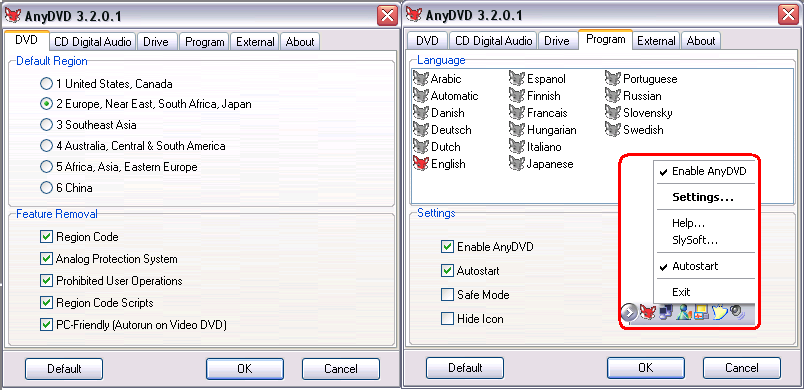
Task: Choose the Danish language icon
Action: tap(420, 112)
